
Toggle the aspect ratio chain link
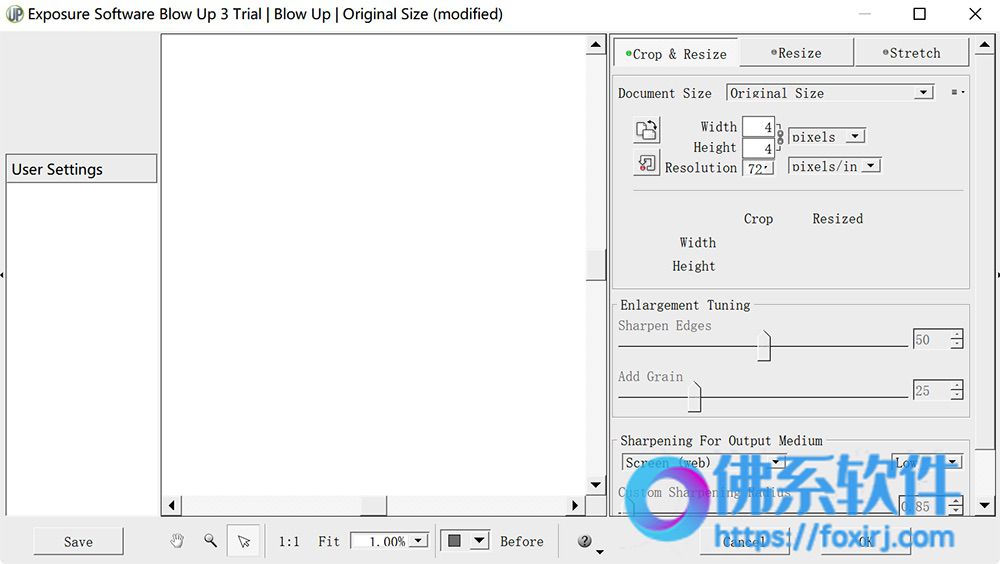pos(780,137)
